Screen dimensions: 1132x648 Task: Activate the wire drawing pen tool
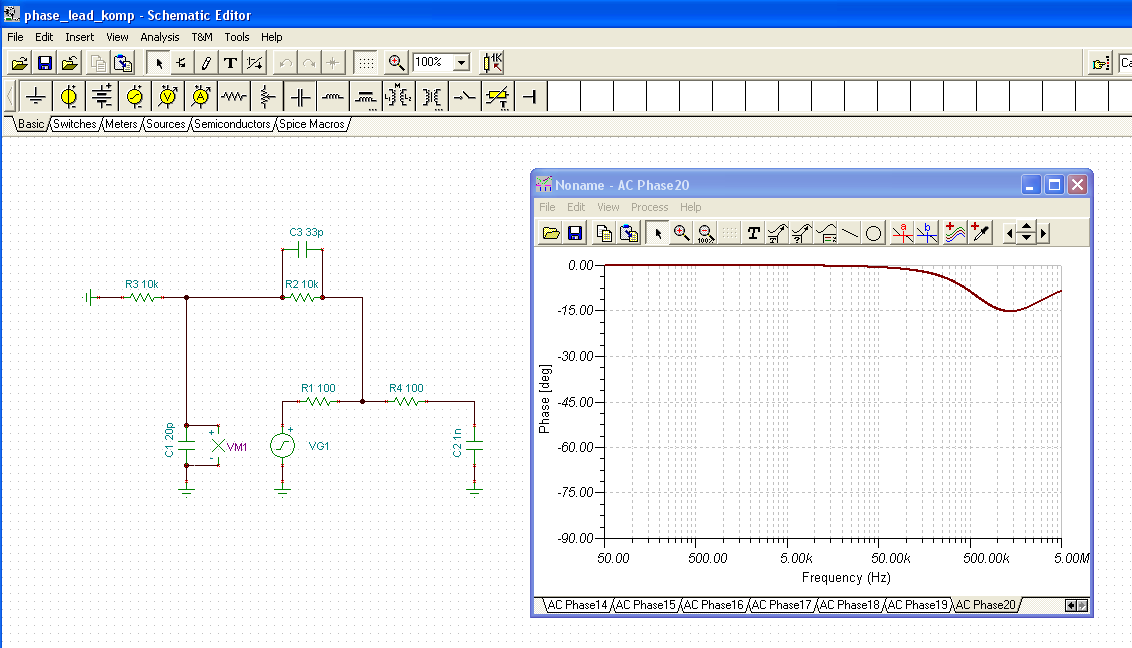coord(206,62)
